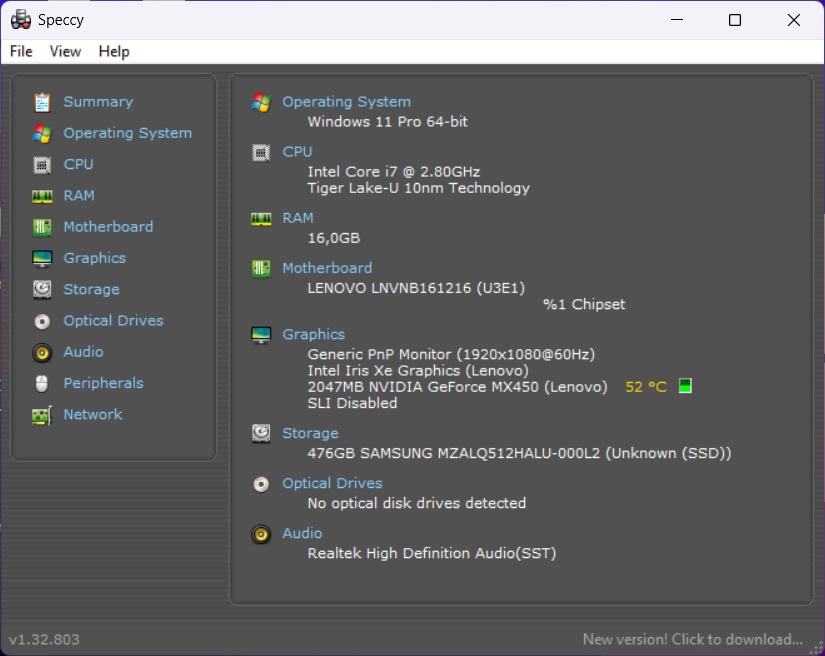Click 'Realtek High Definition Audio(SST)' text
825x656 pixels.
pyautogui.click(x=432, y=553)
